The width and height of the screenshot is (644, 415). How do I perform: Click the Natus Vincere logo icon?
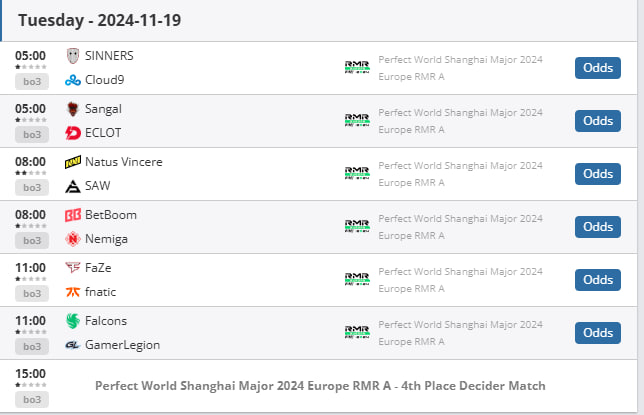click(x=73, y=162)
